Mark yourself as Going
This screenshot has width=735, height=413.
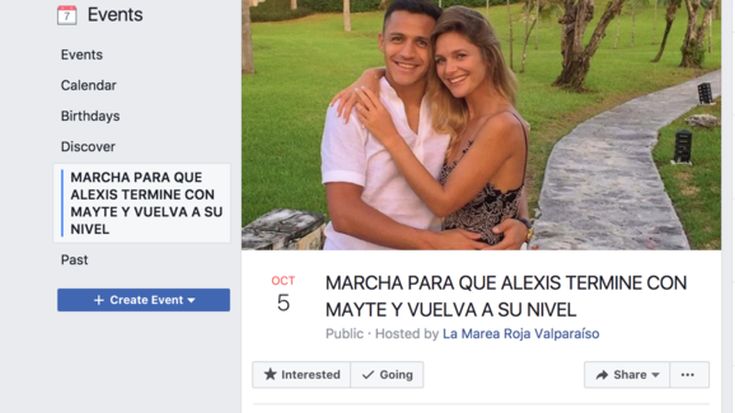387,375
